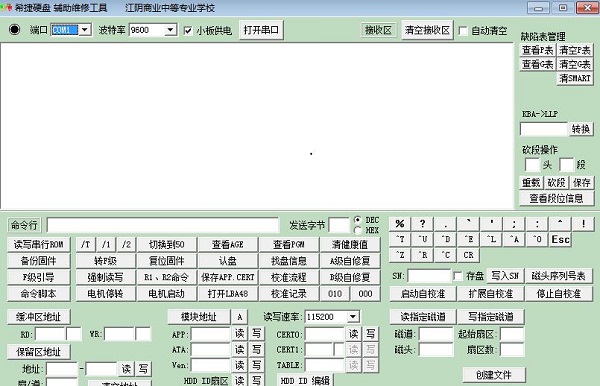Image resolution: width=600 pixels, height=386 pixels.
Task: Click the /2 level button
Action: tap(126, 244)
